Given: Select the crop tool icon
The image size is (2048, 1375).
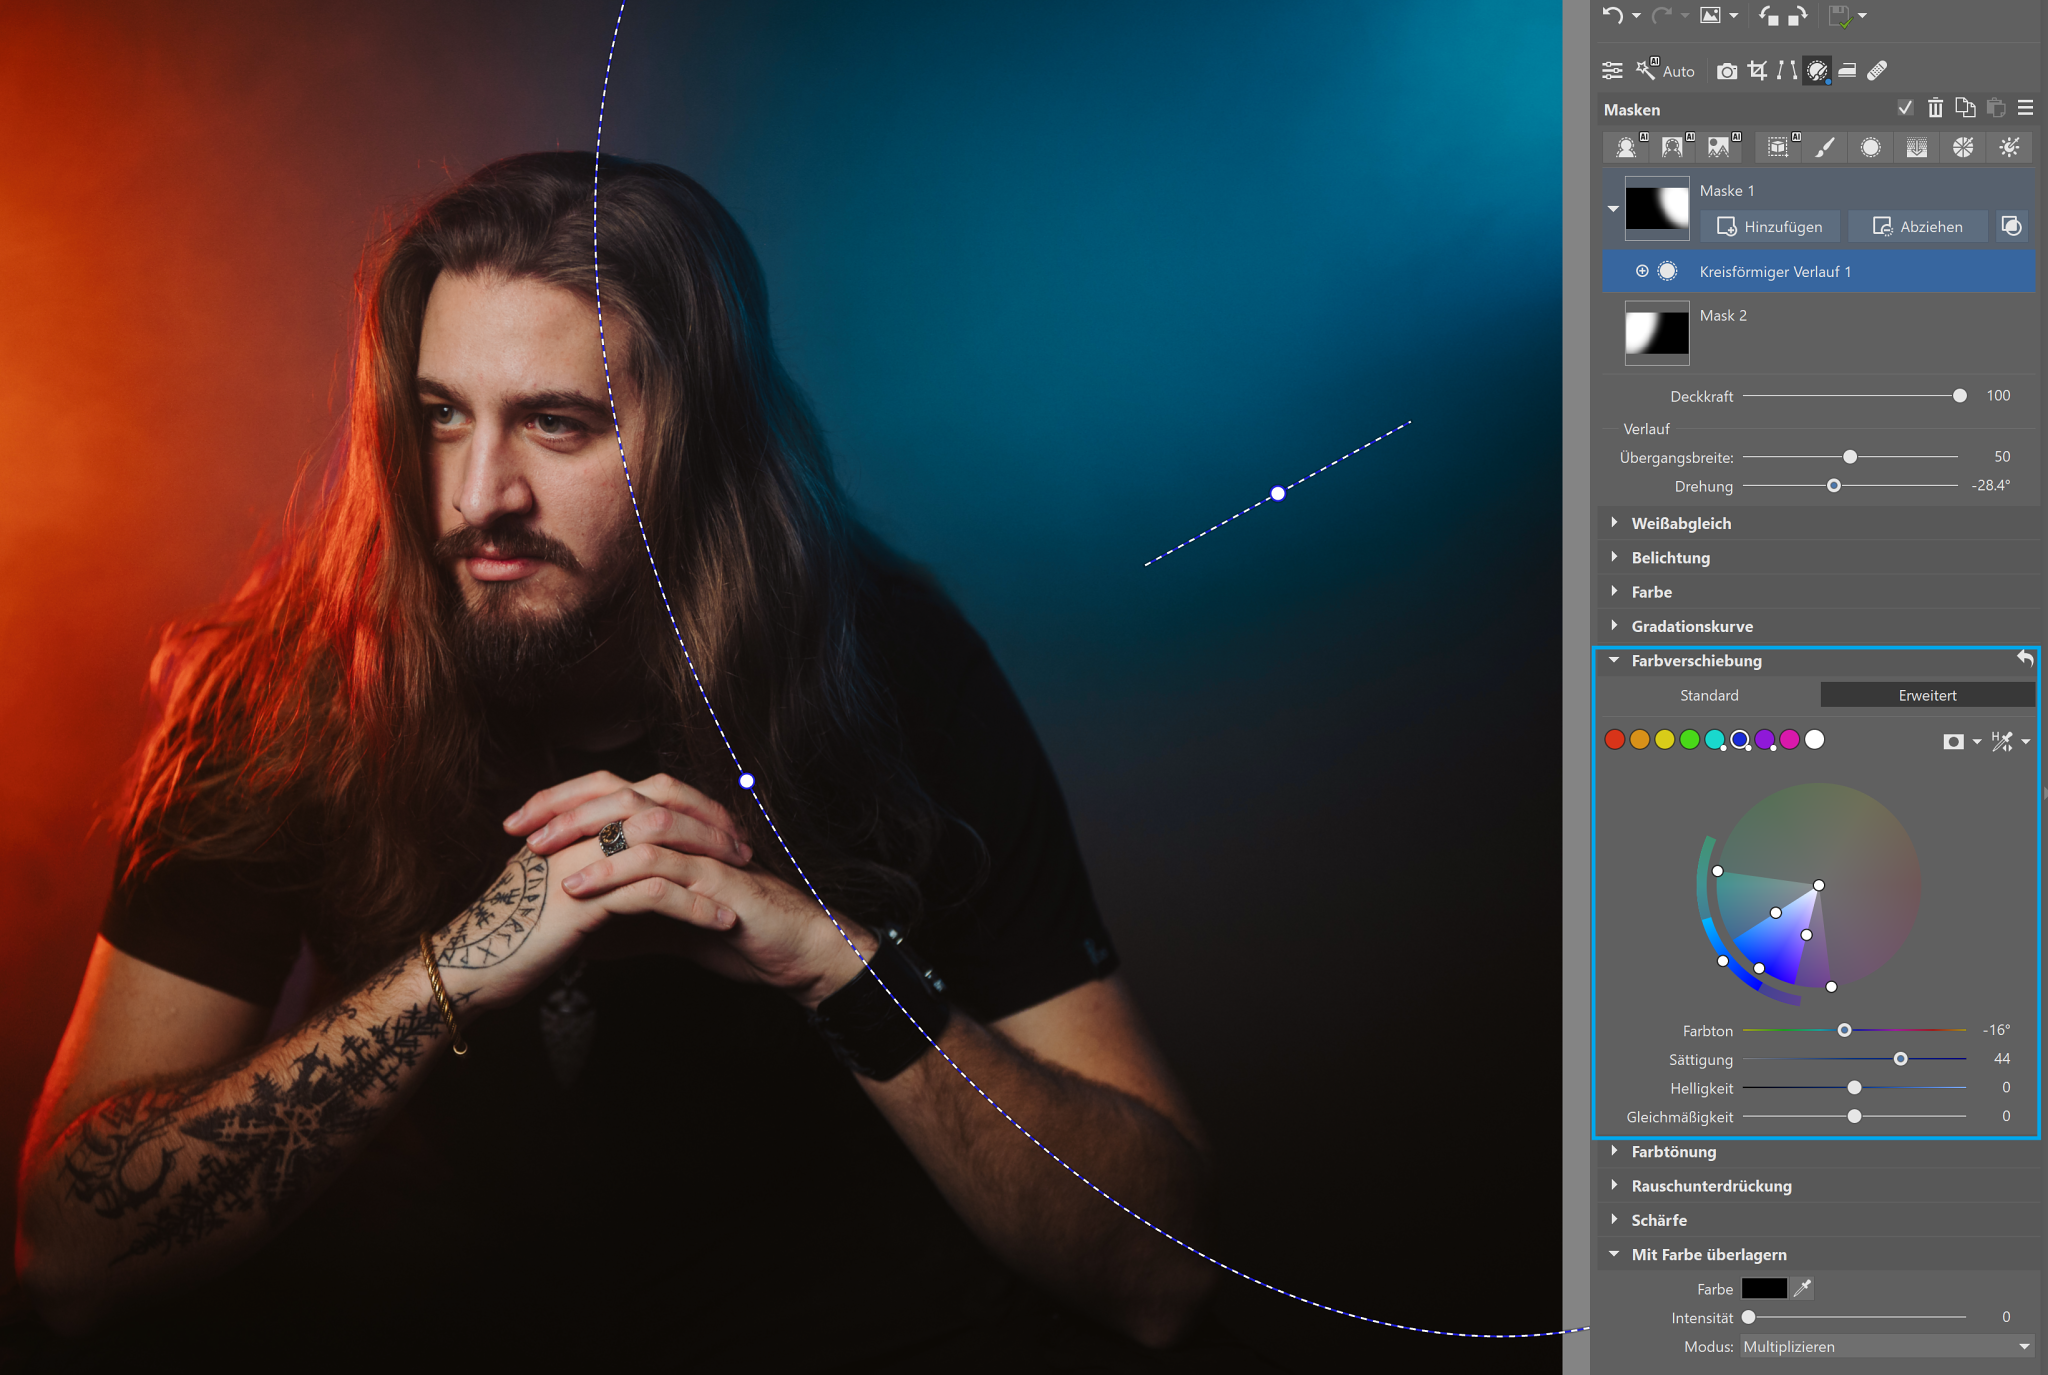Looking at the screenshot, I should [x=1757, y=70].
